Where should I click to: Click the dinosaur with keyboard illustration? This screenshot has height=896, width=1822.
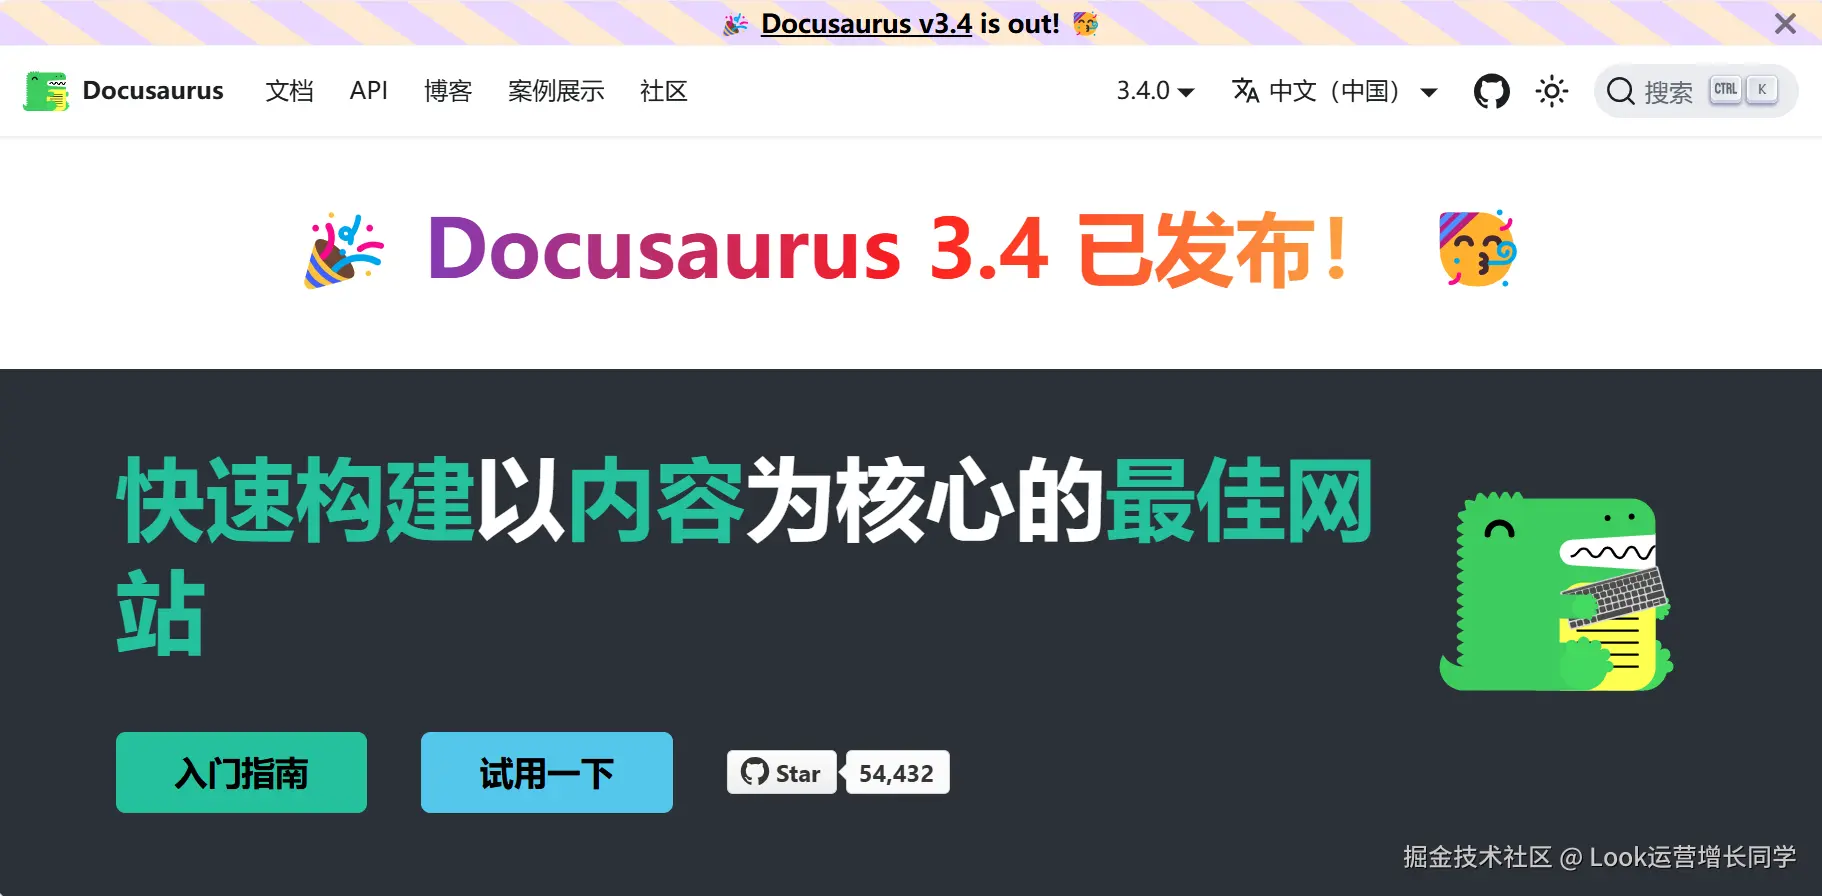click(x=1556, y=591)
